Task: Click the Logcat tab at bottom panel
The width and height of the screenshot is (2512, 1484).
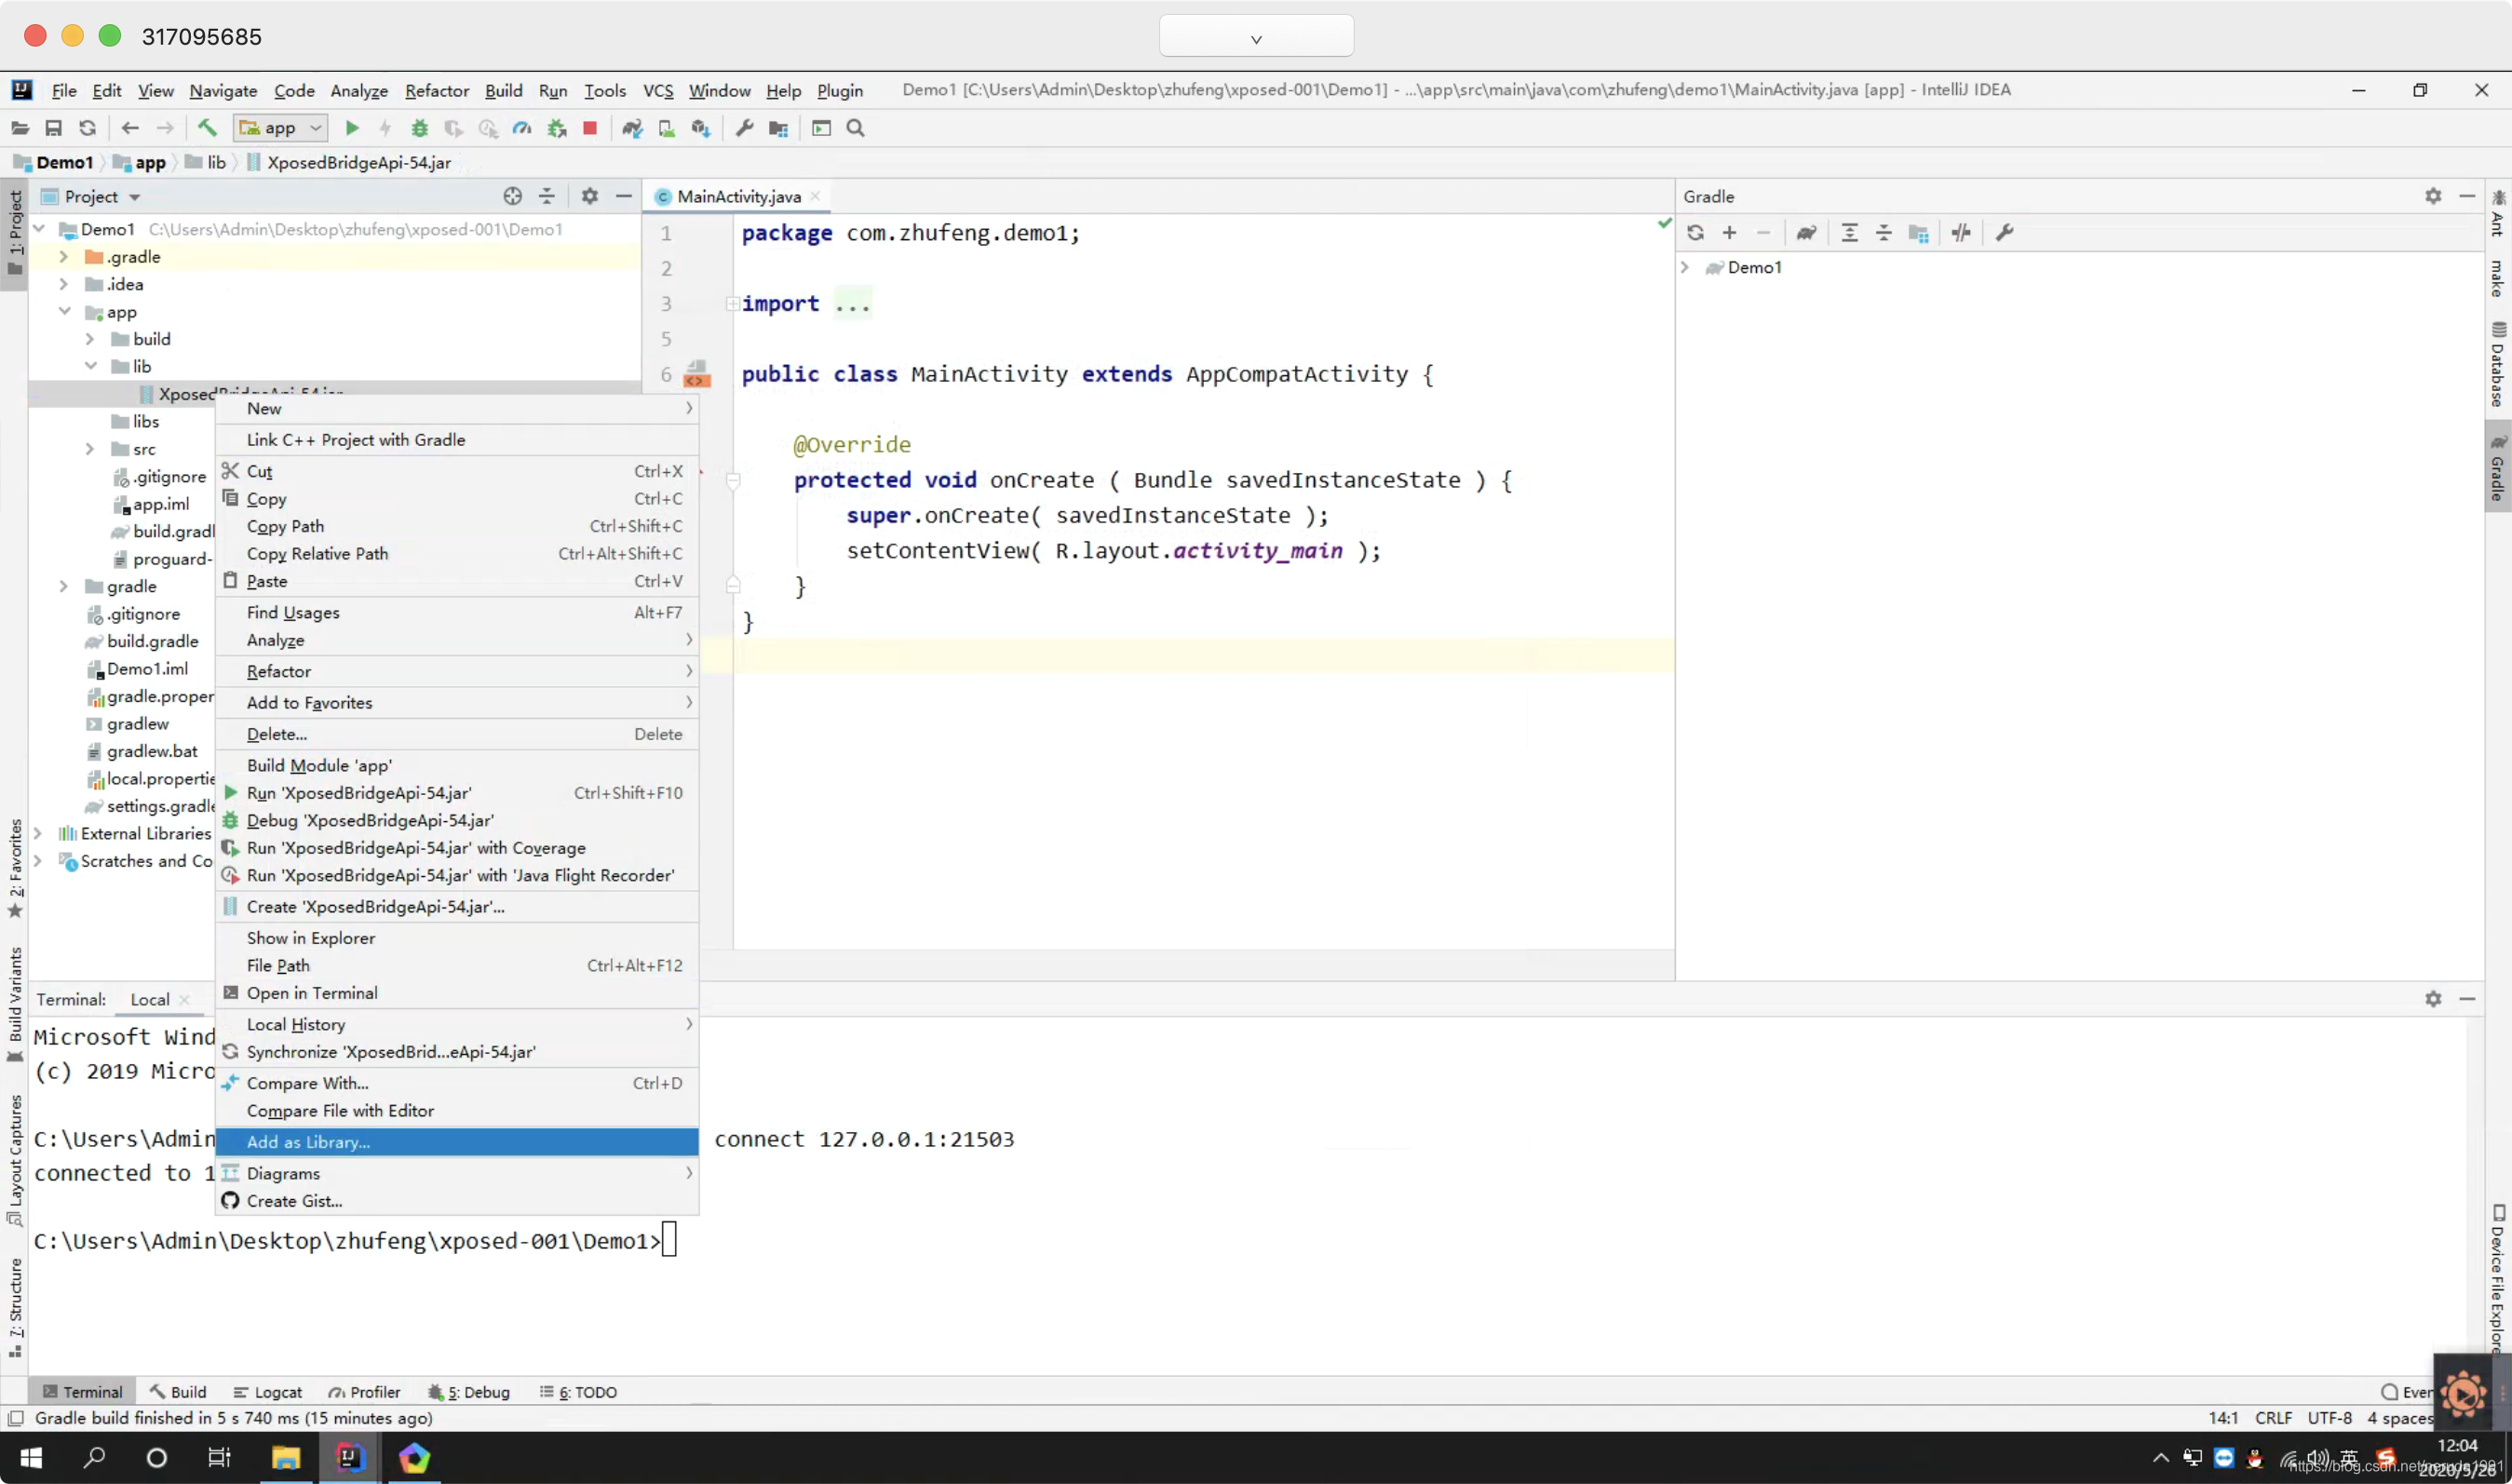Action: [x=277, y=1392]
